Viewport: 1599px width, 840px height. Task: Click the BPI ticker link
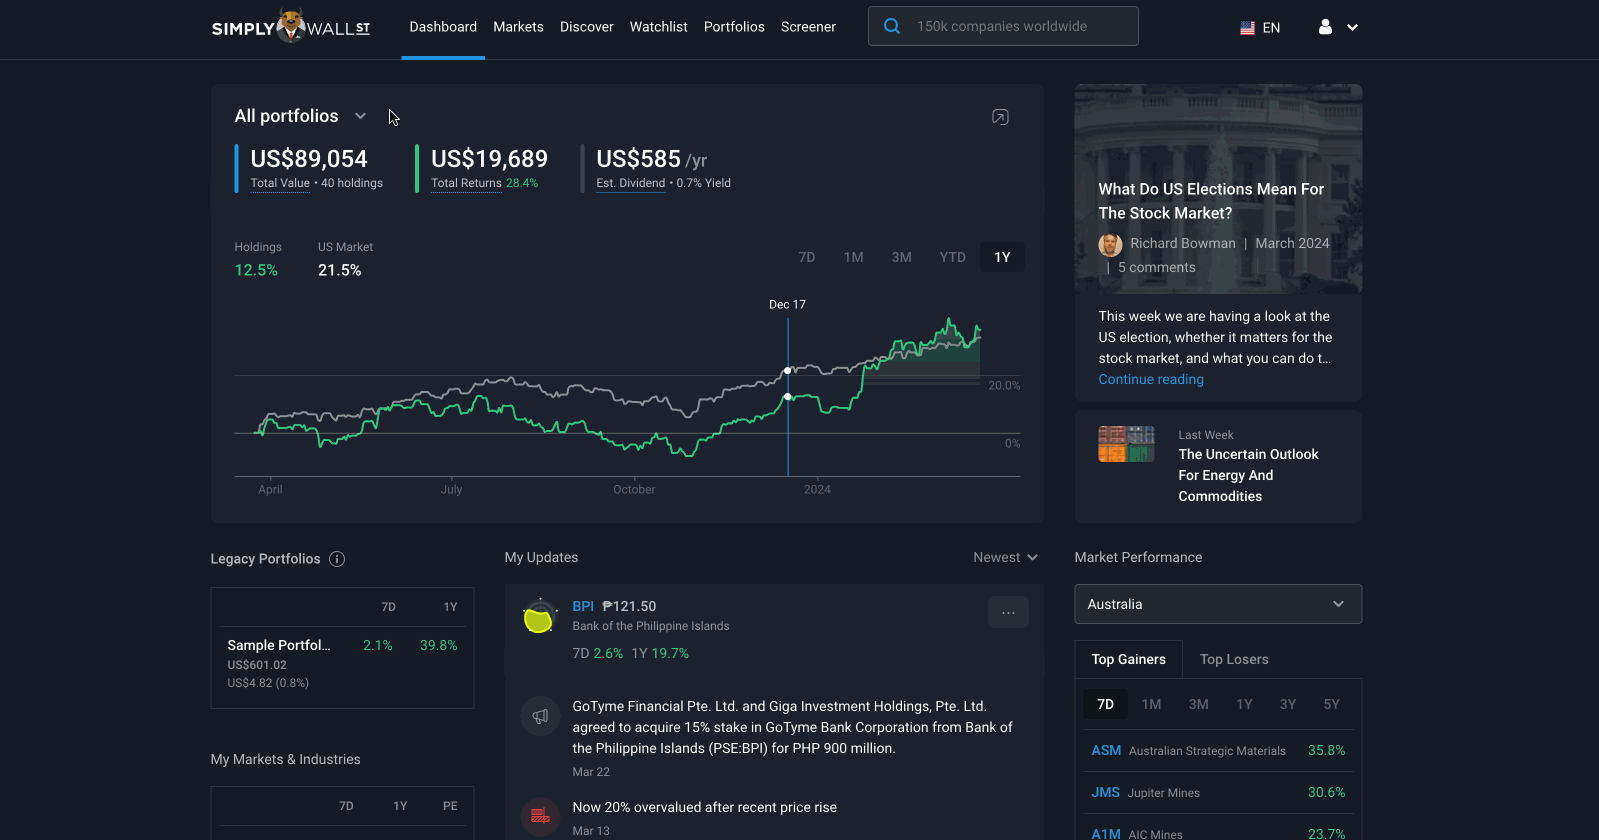point(583,606)
